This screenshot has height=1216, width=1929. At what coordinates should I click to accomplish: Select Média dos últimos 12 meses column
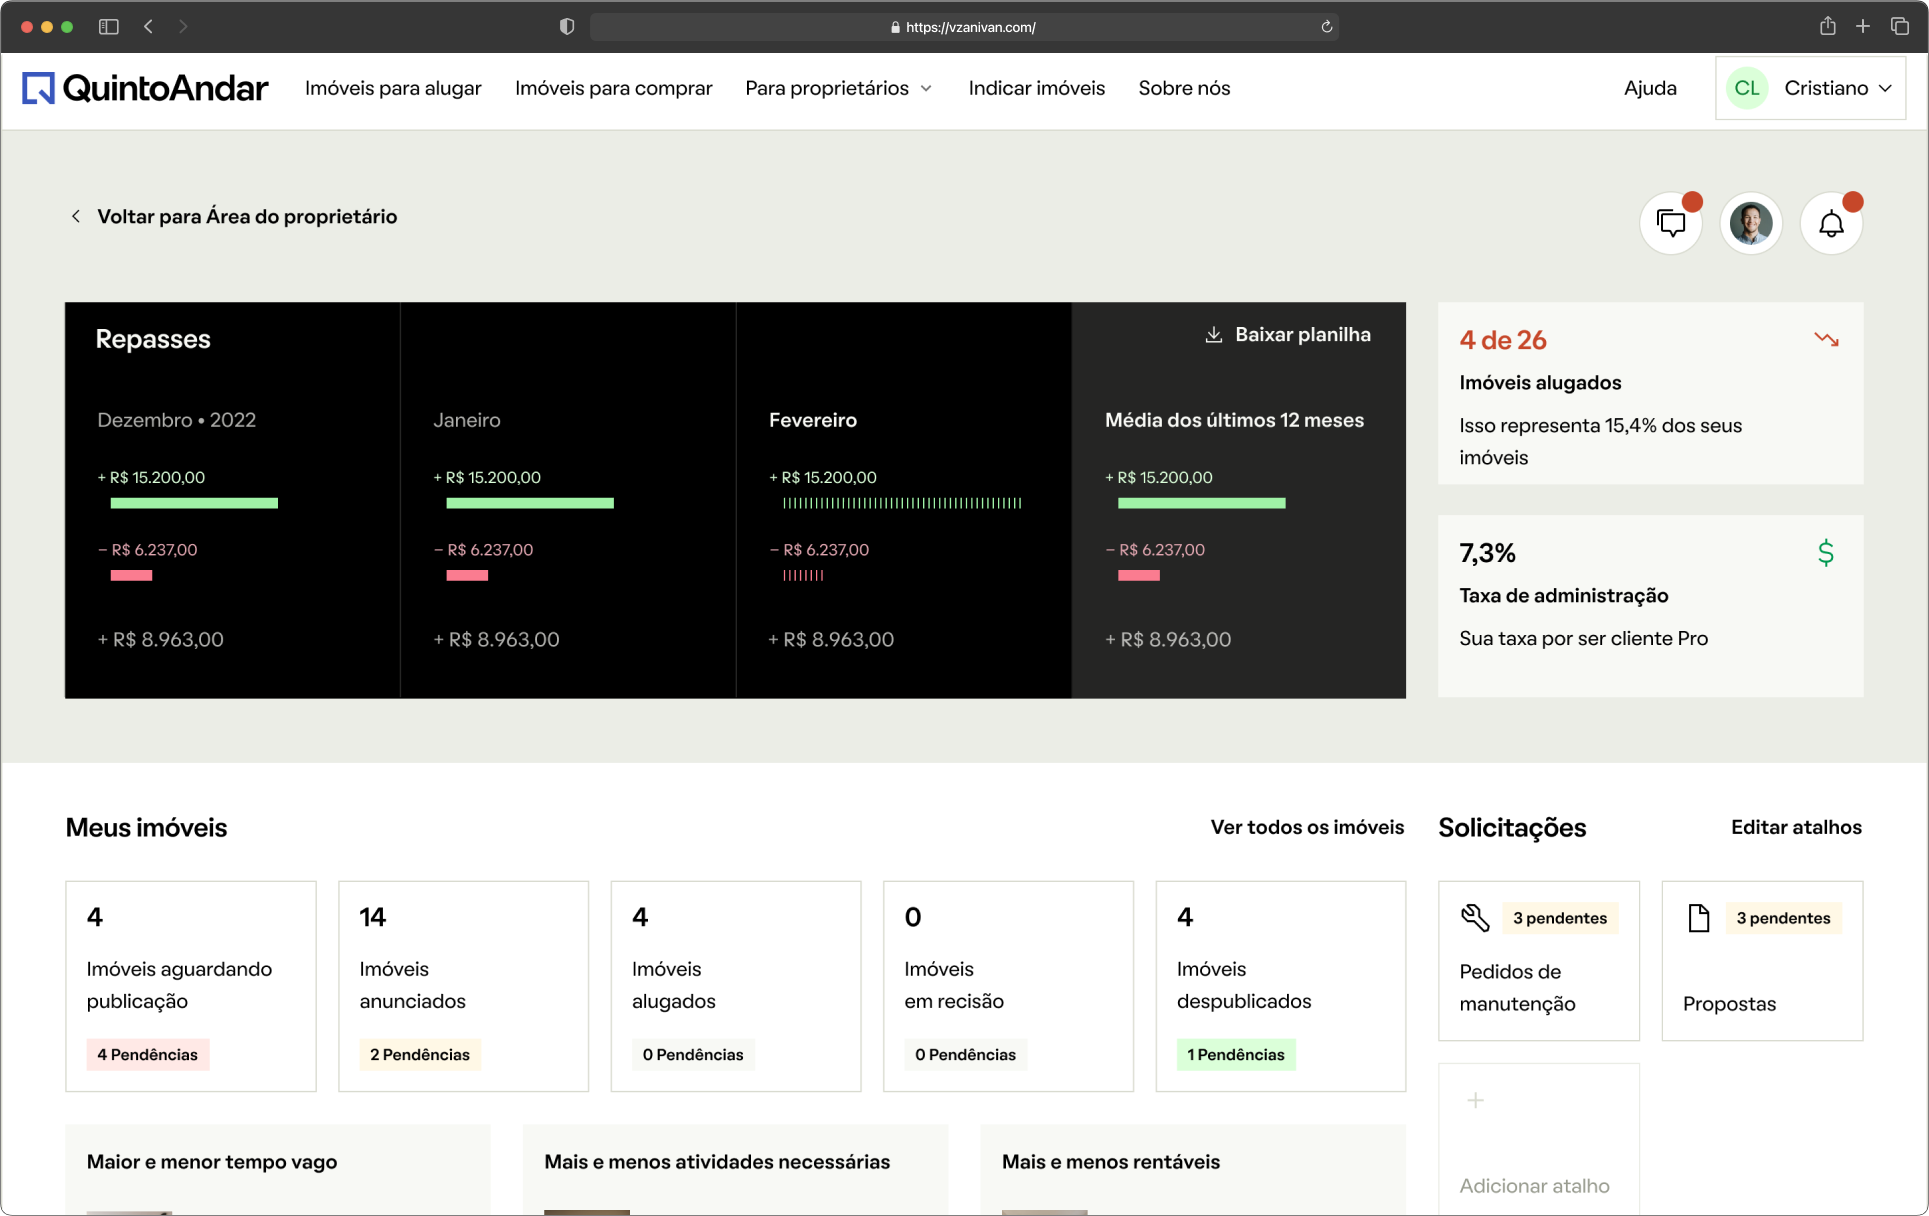1239,500
